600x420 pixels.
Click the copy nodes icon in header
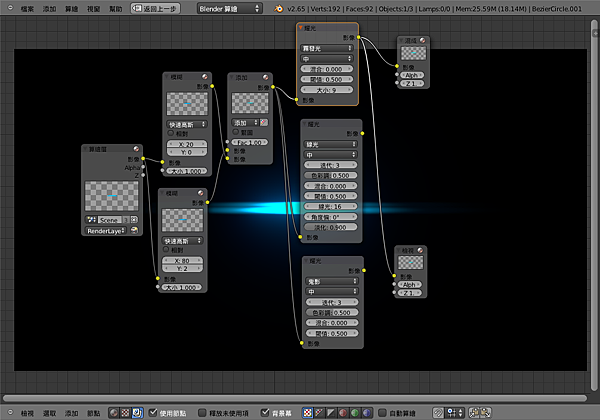point(474,413)
